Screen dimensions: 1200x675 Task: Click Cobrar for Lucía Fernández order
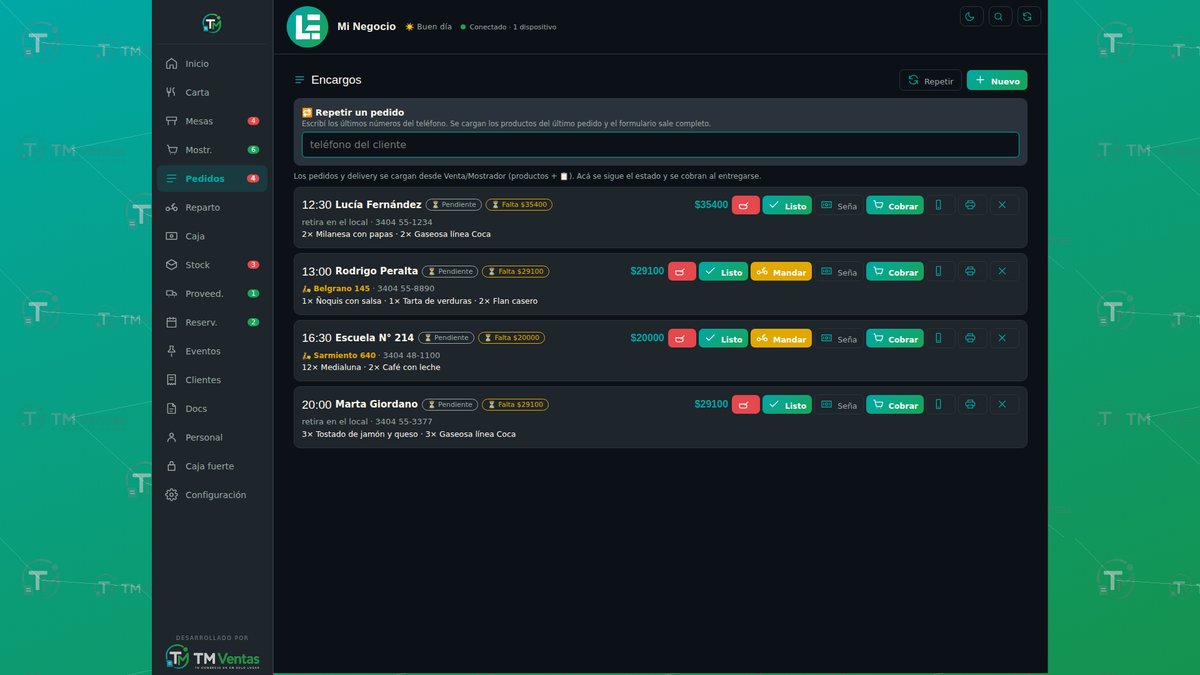[895, 205]
